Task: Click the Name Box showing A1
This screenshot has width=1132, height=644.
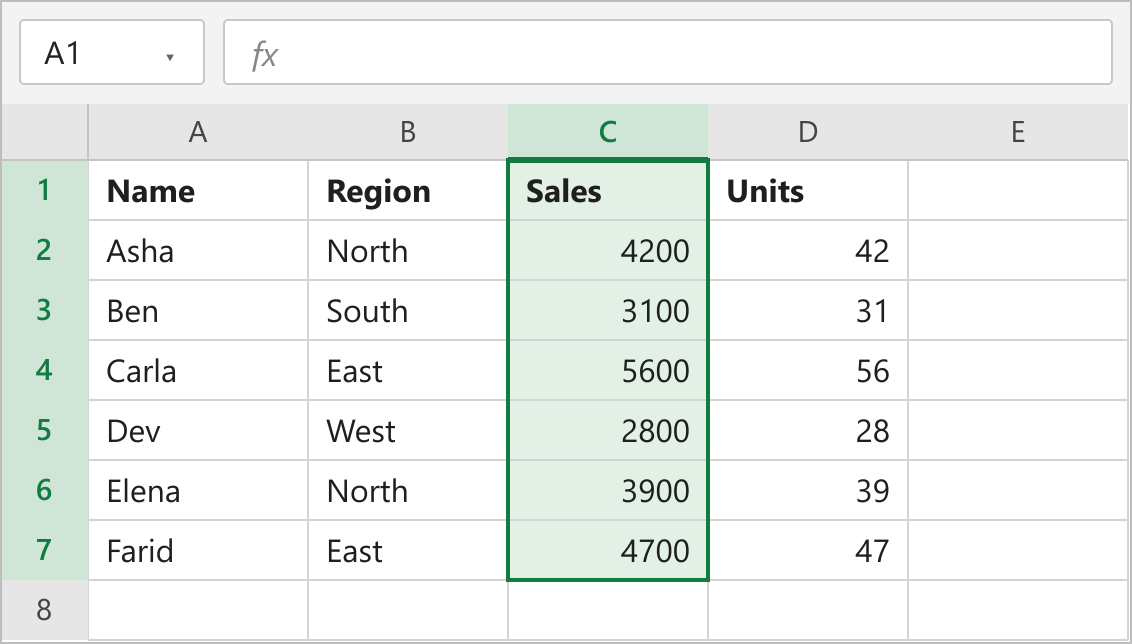Action: [x=112, y=53]
